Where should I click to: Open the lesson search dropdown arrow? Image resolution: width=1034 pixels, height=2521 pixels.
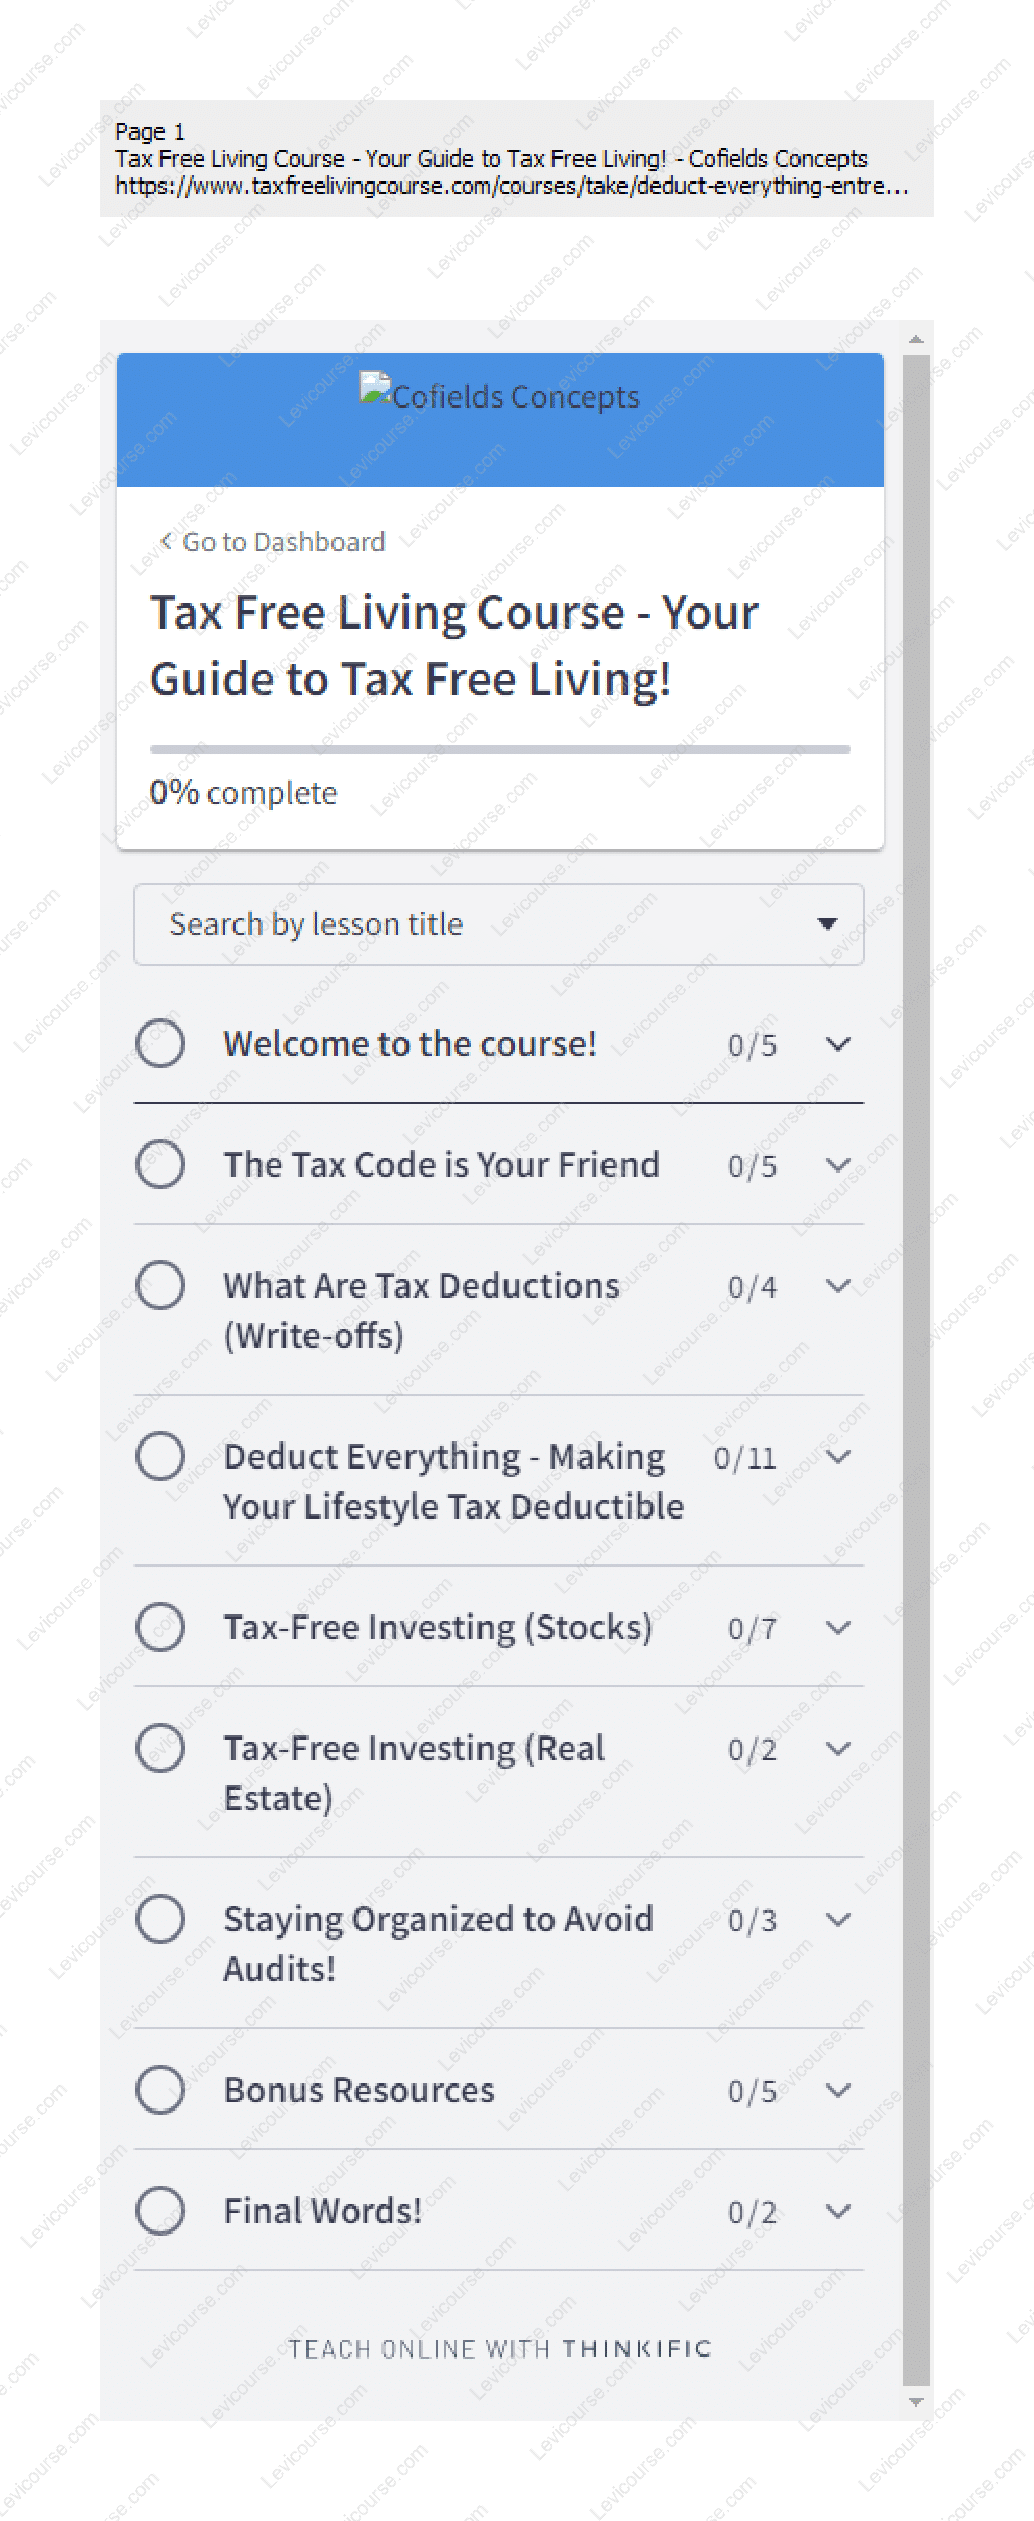click(827, 924)
